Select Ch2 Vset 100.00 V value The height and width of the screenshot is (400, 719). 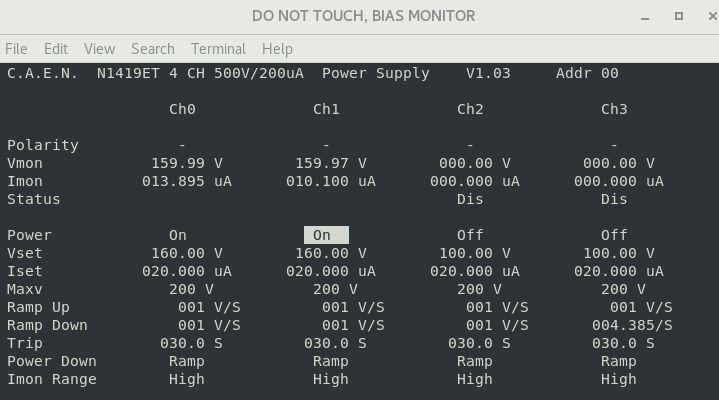(x=475, y=253)
